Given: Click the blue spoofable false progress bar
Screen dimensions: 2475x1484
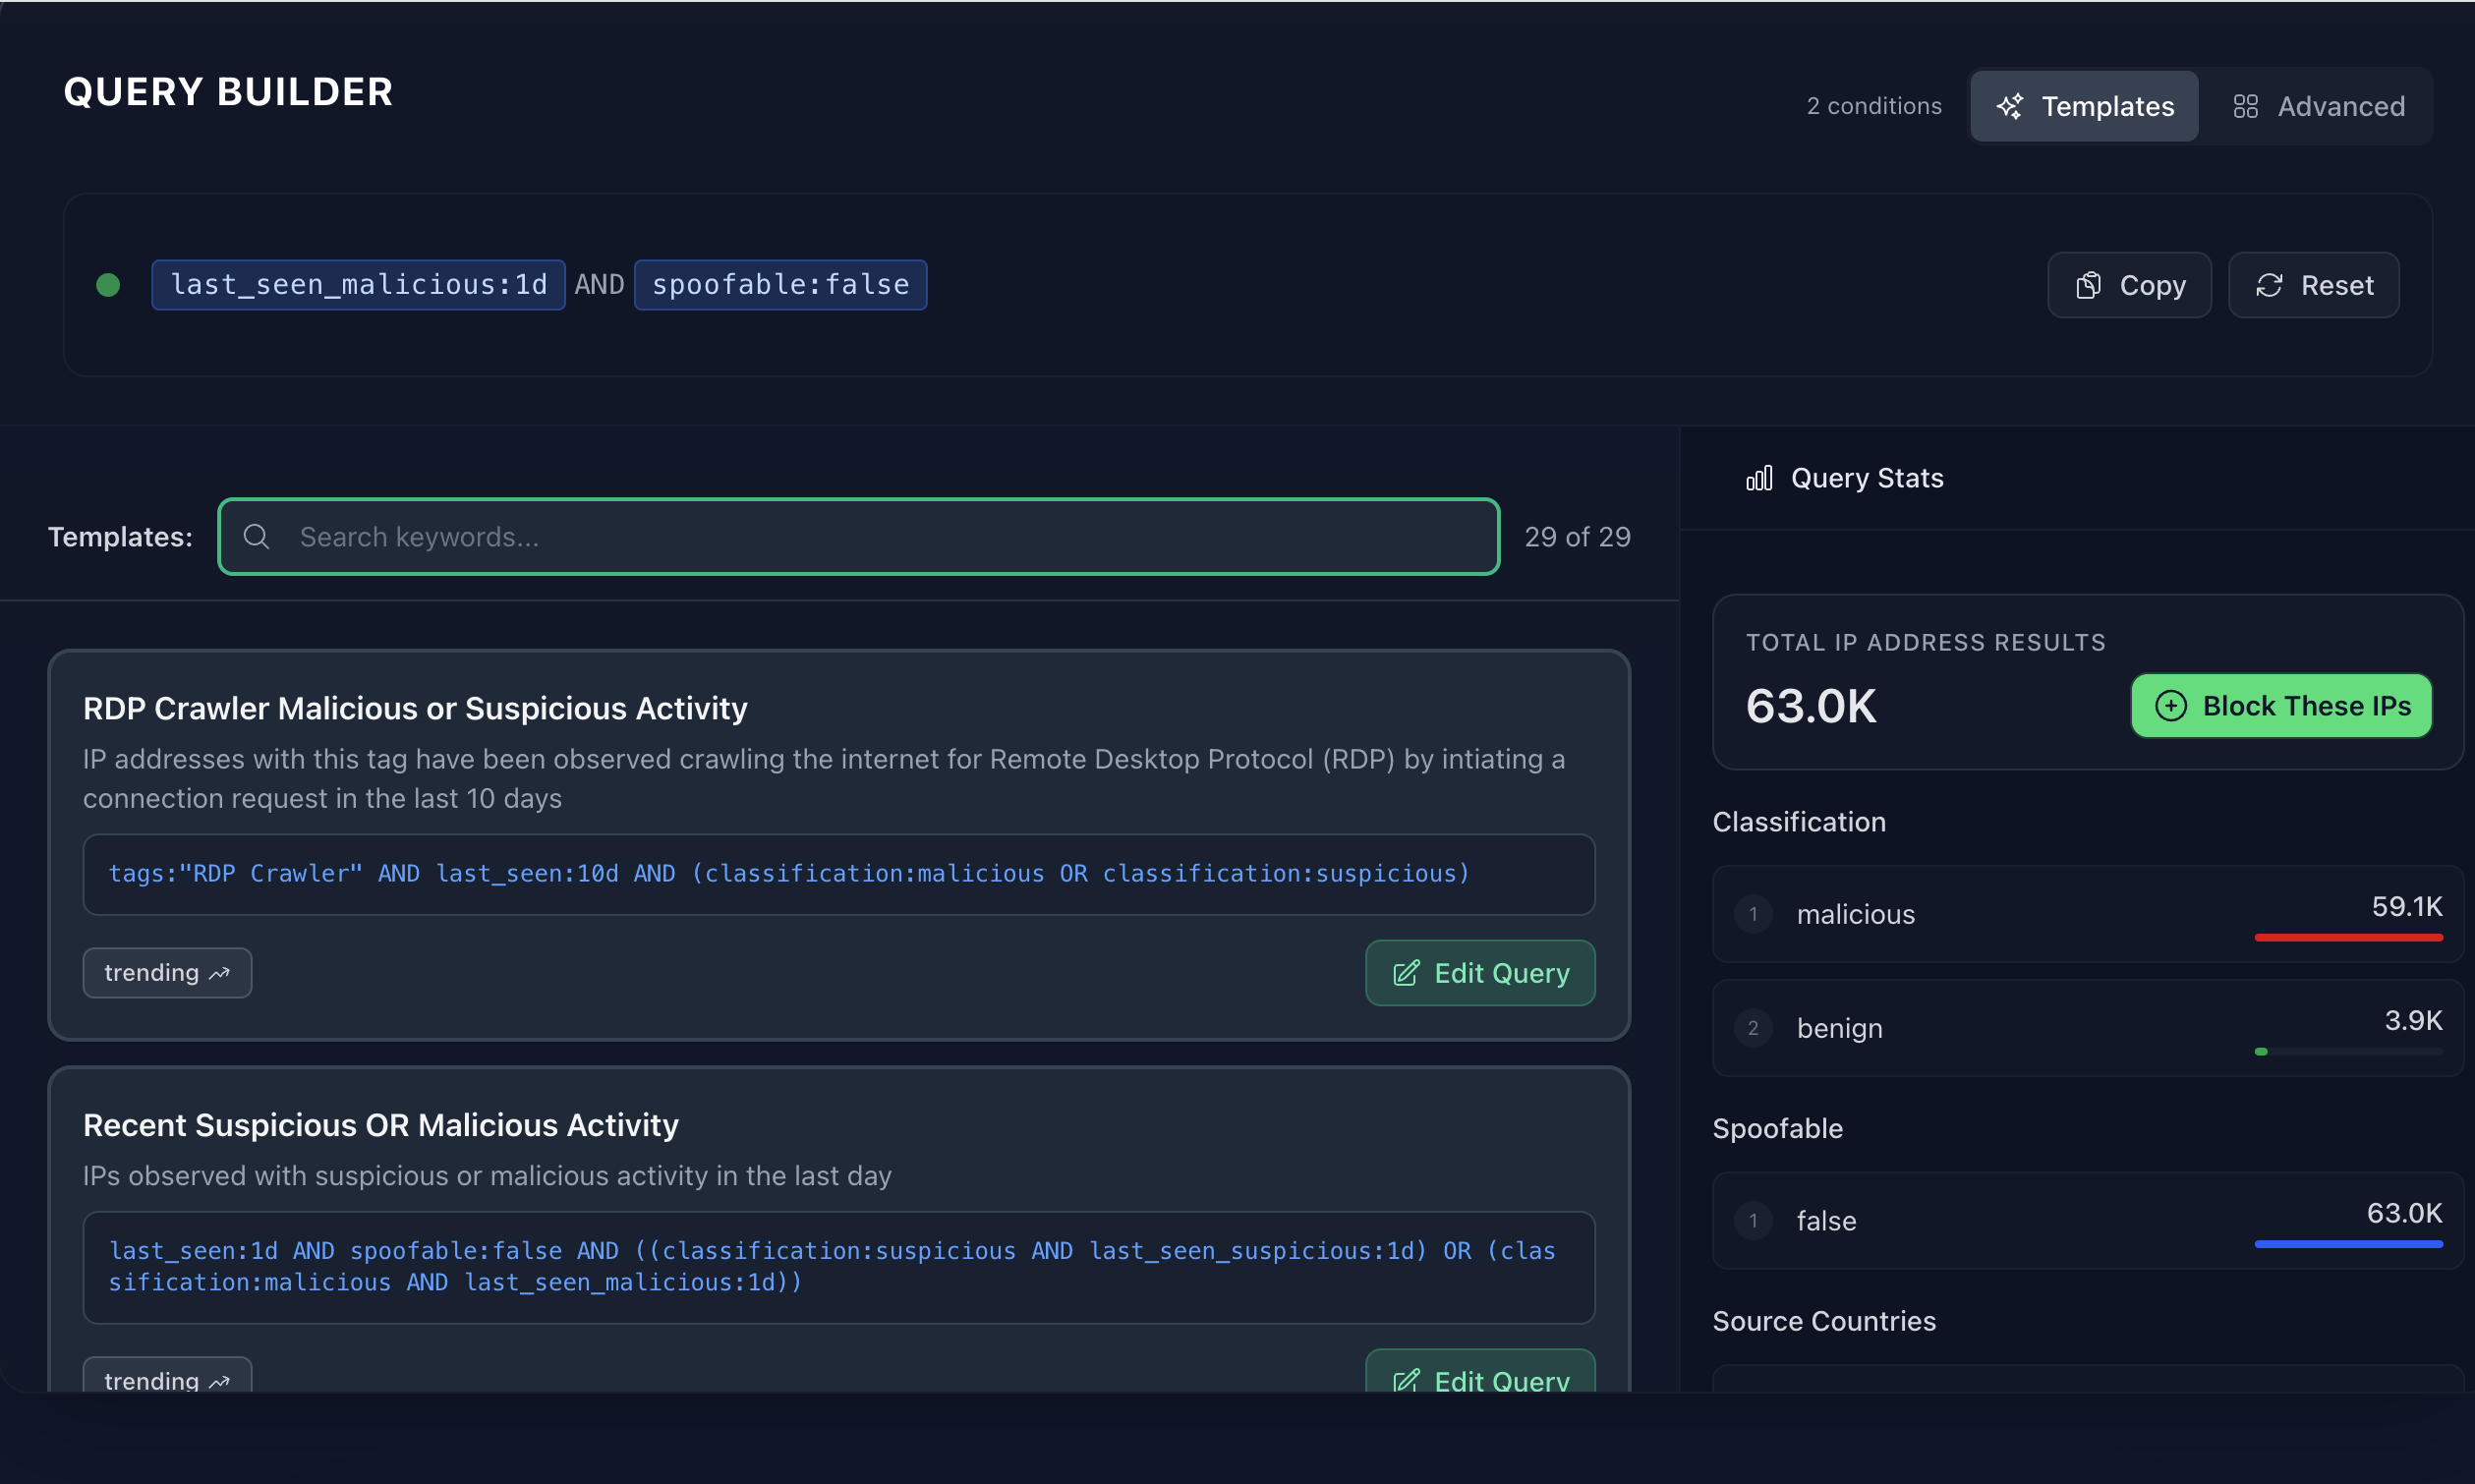Looking at the screenshot, I should point(2348,1245).
